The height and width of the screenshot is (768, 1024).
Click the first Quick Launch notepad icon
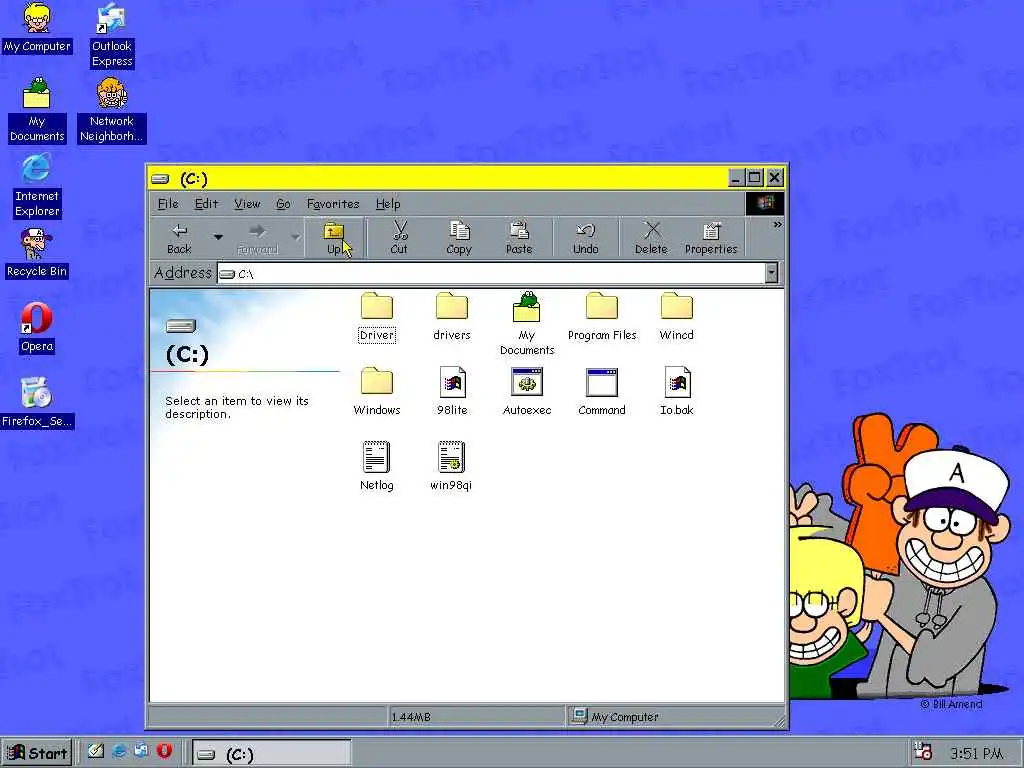pos(97,751)
